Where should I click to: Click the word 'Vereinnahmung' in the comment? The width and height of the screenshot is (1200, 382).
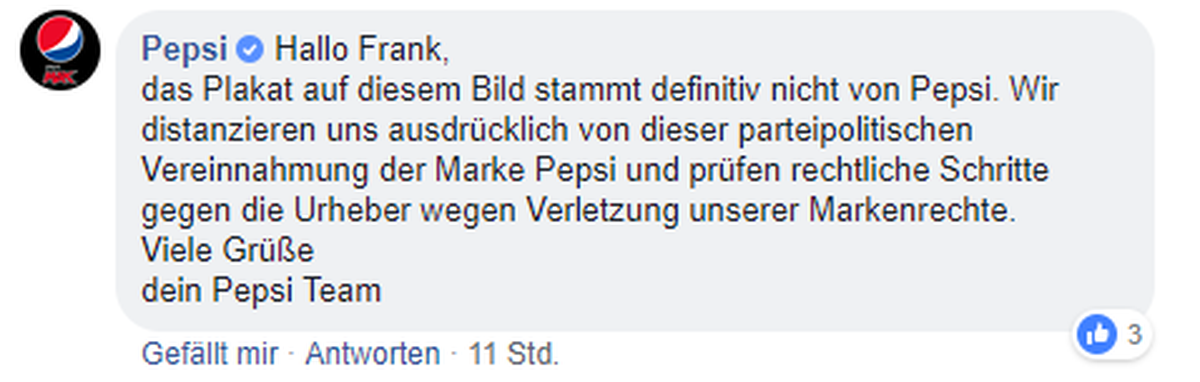(x=244, y=171)
